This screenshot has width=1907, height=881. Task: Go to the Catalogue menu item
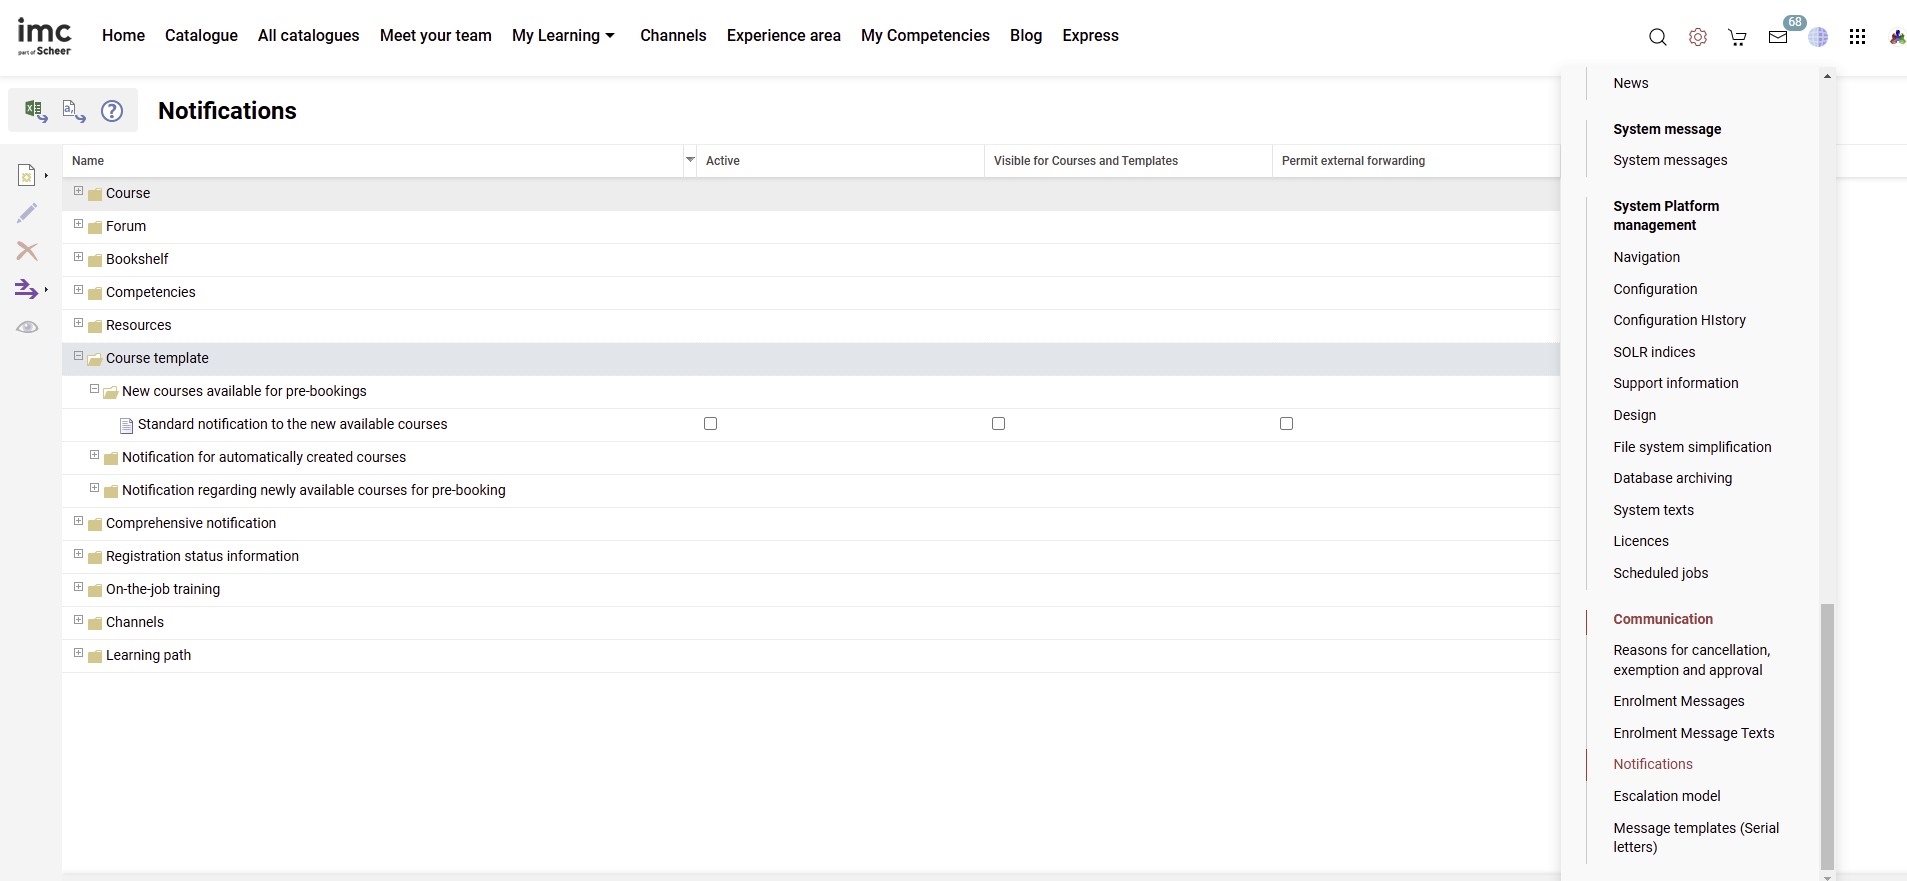(201, 36)
